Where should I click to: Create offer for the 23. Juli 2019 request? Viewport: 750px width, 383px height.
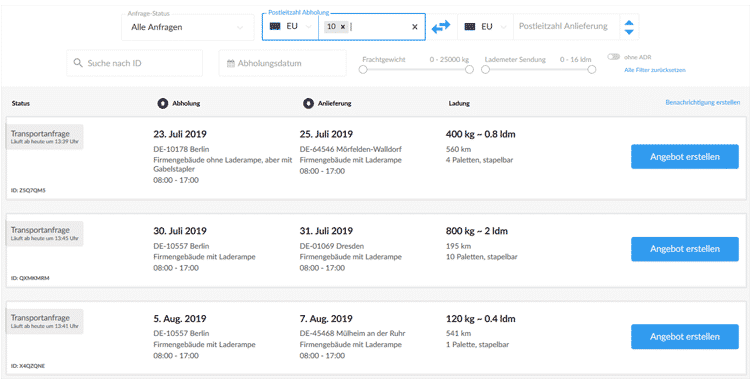pyautogui.click(x=684, y=157)
